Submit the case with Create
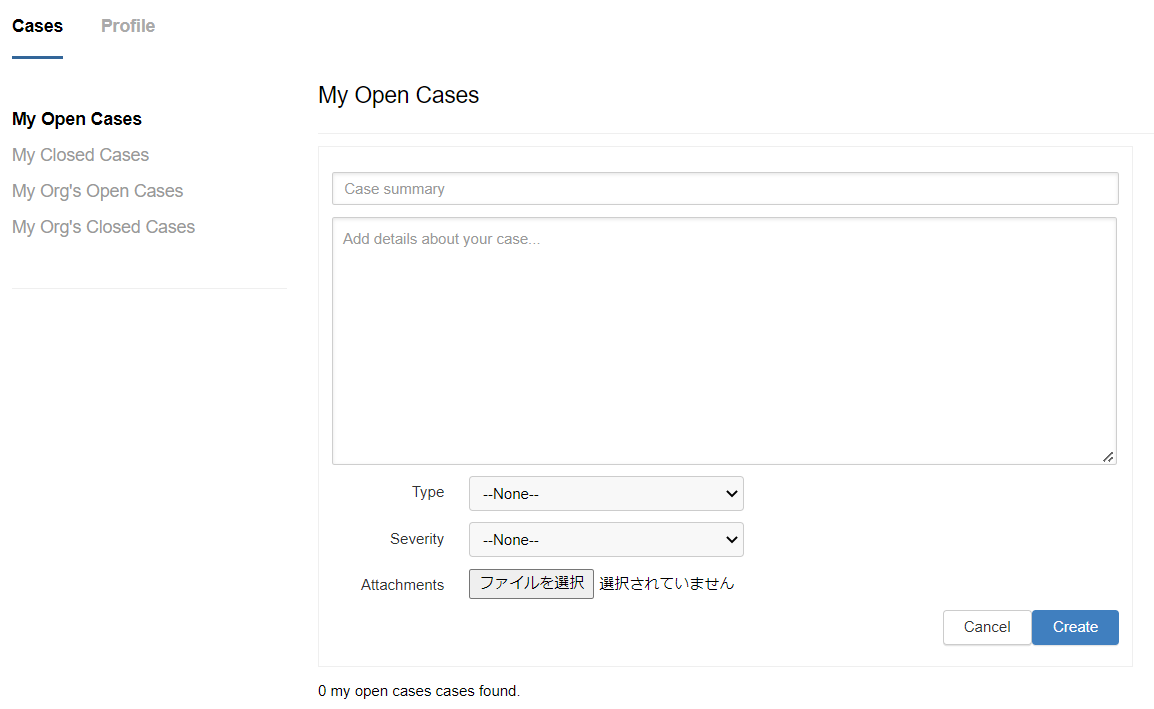This screenshot has height=709, width=1154. (1075, 627)
